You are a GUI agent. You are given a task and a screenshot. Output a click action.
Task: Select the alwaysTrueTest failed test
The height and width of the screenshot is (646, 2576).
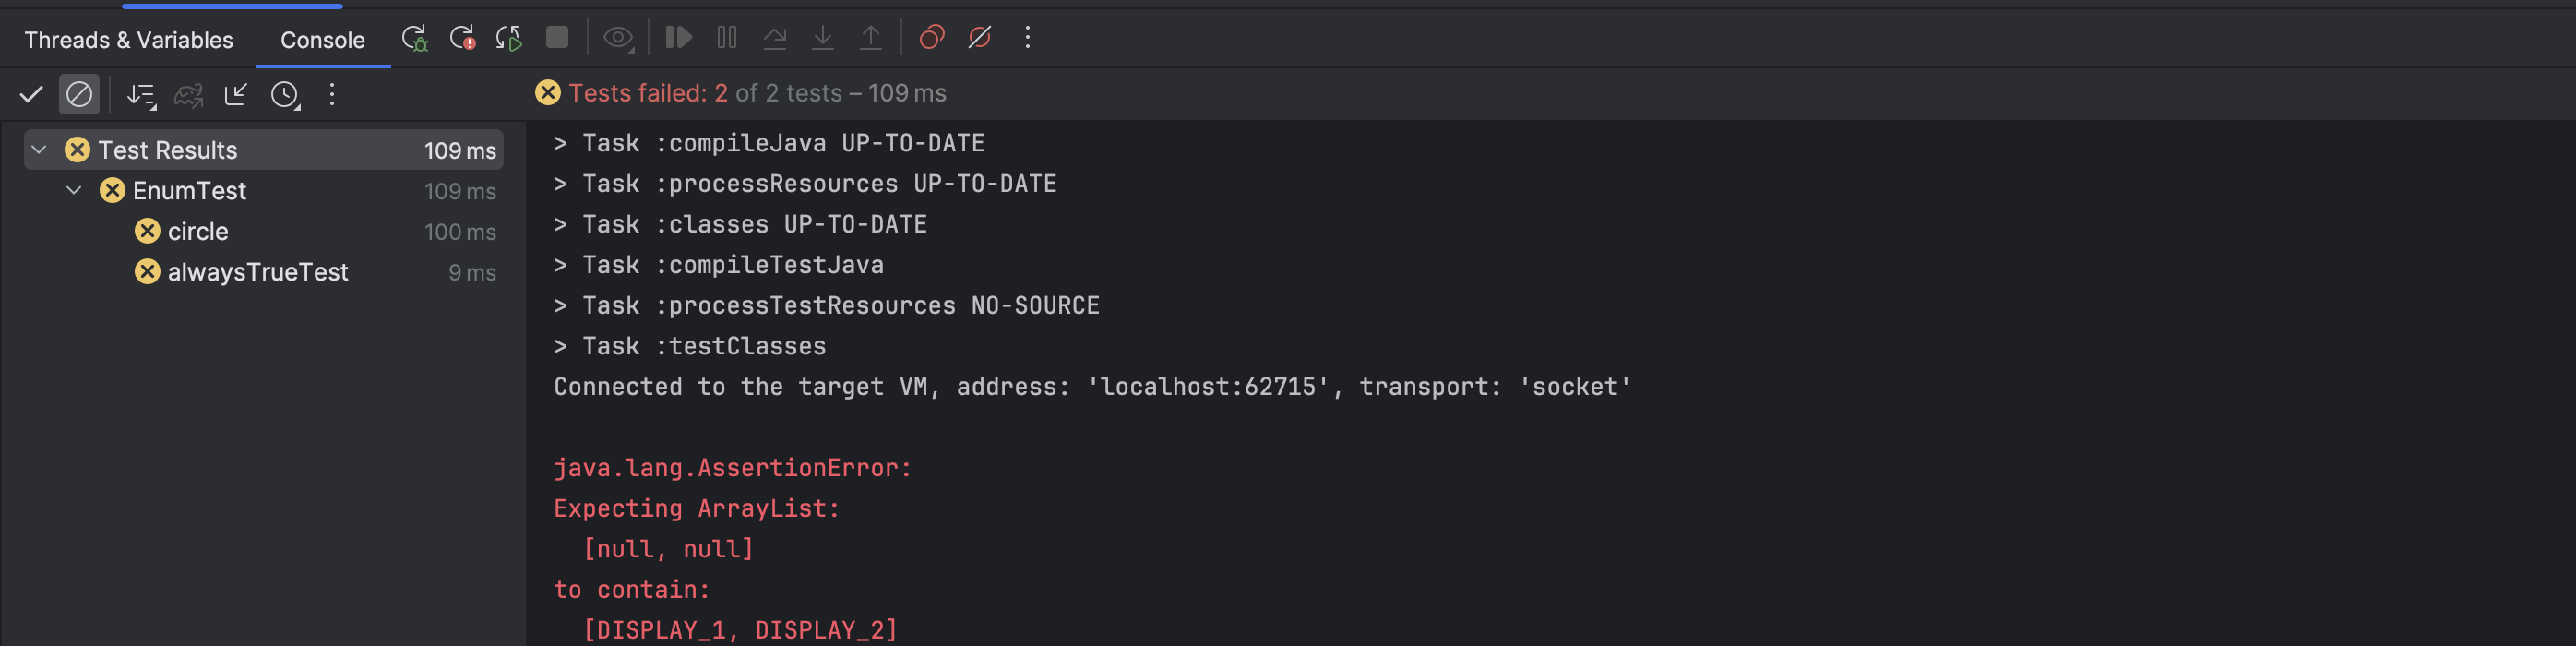(263, 272)
